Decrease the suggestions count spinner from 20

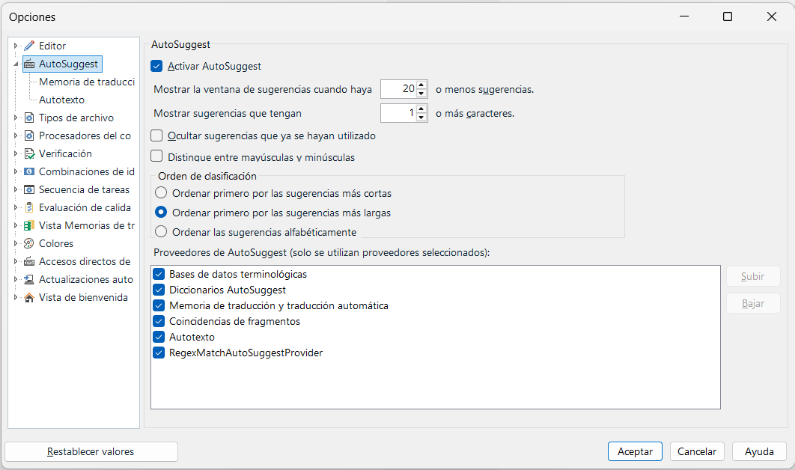click(421, 93)
